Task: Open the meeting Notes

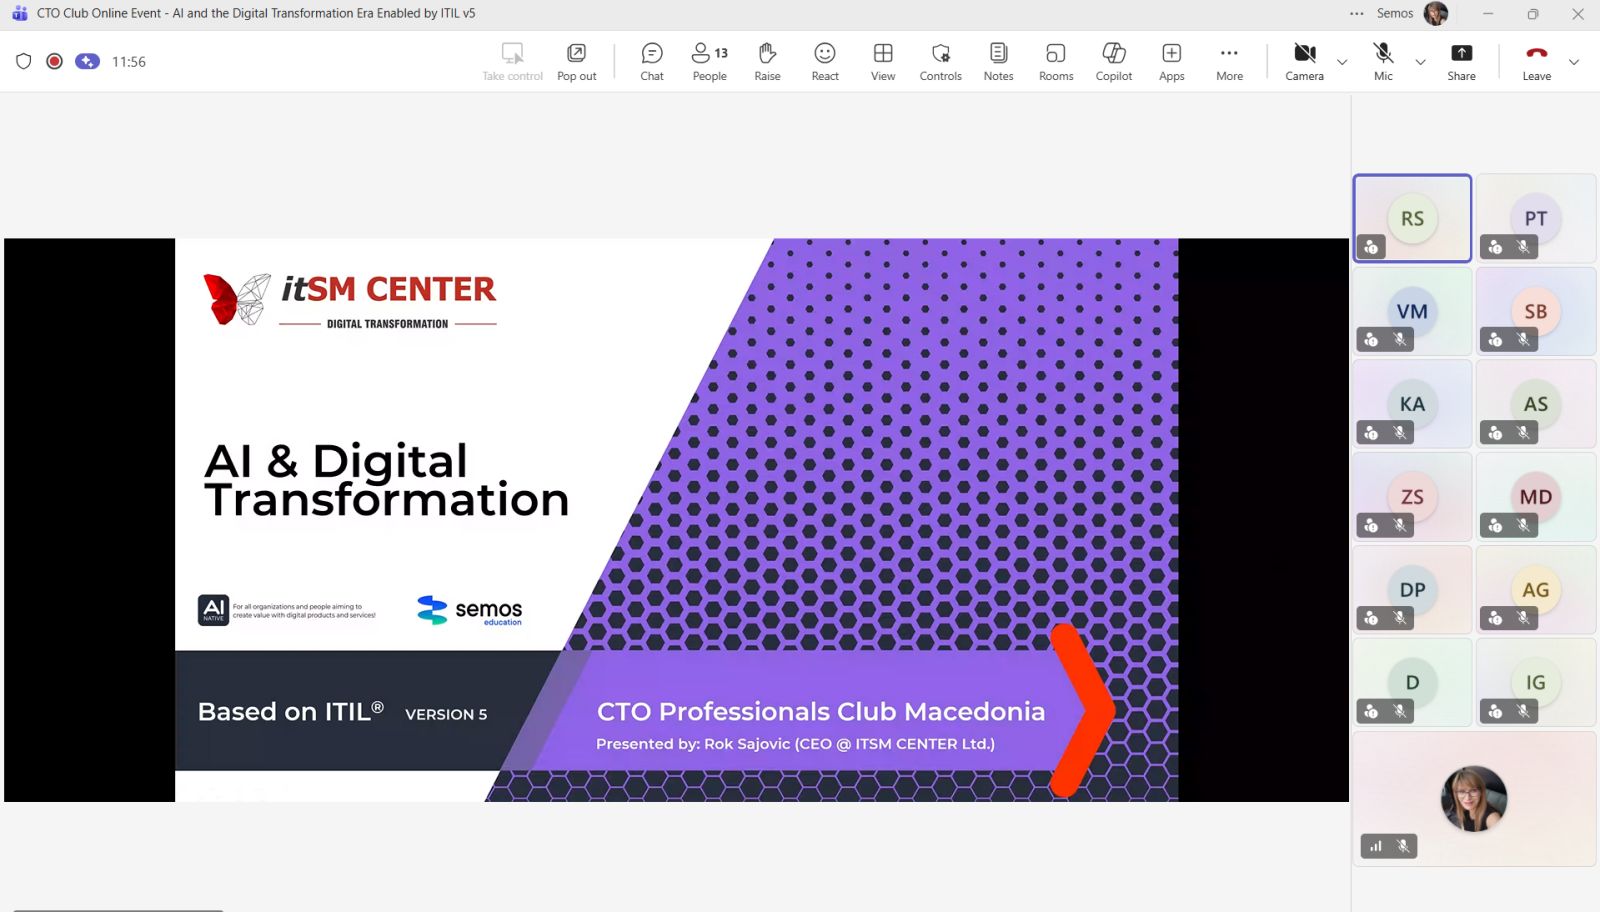Action: point(998,61)
